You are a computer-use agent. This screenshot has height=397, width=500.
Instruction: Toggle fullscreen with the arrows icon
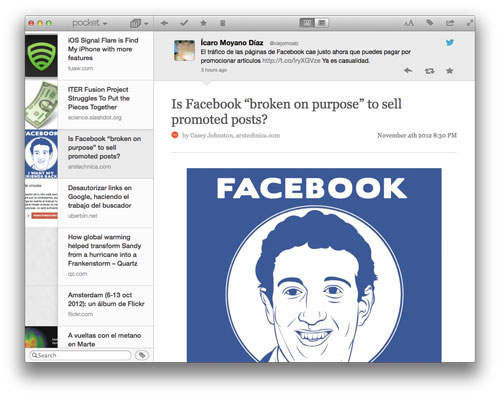pos(470,23)
